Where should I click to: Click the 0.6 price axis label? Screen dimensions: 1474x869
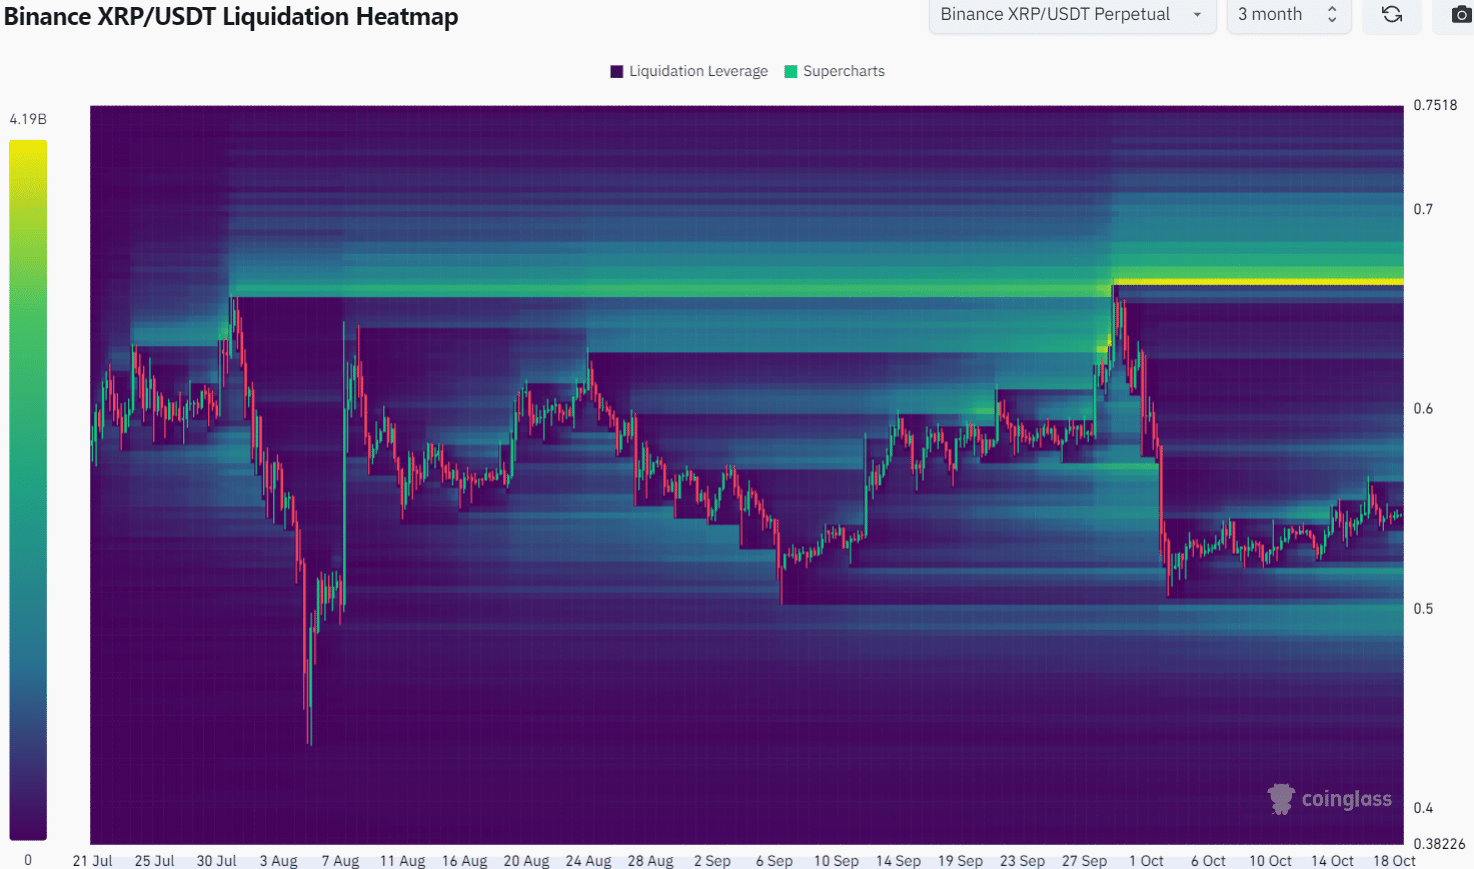coord(1423,408)
